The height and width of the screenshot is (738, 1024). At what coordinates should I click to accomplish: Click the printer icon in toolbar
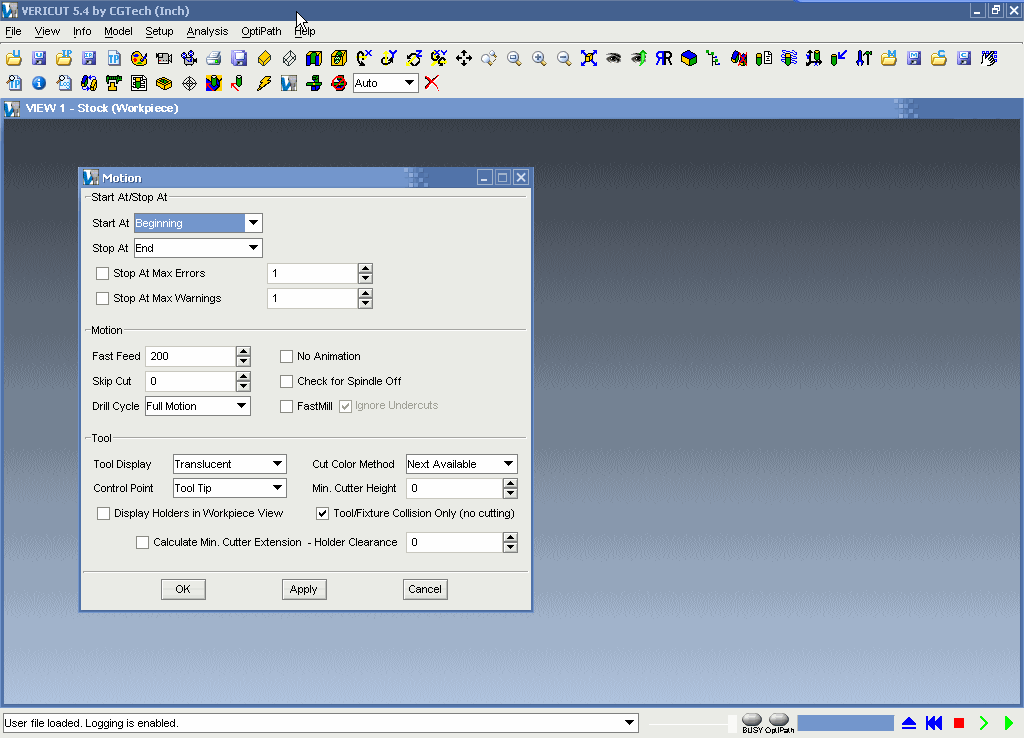pyautogui.click(x=214, y=58)
